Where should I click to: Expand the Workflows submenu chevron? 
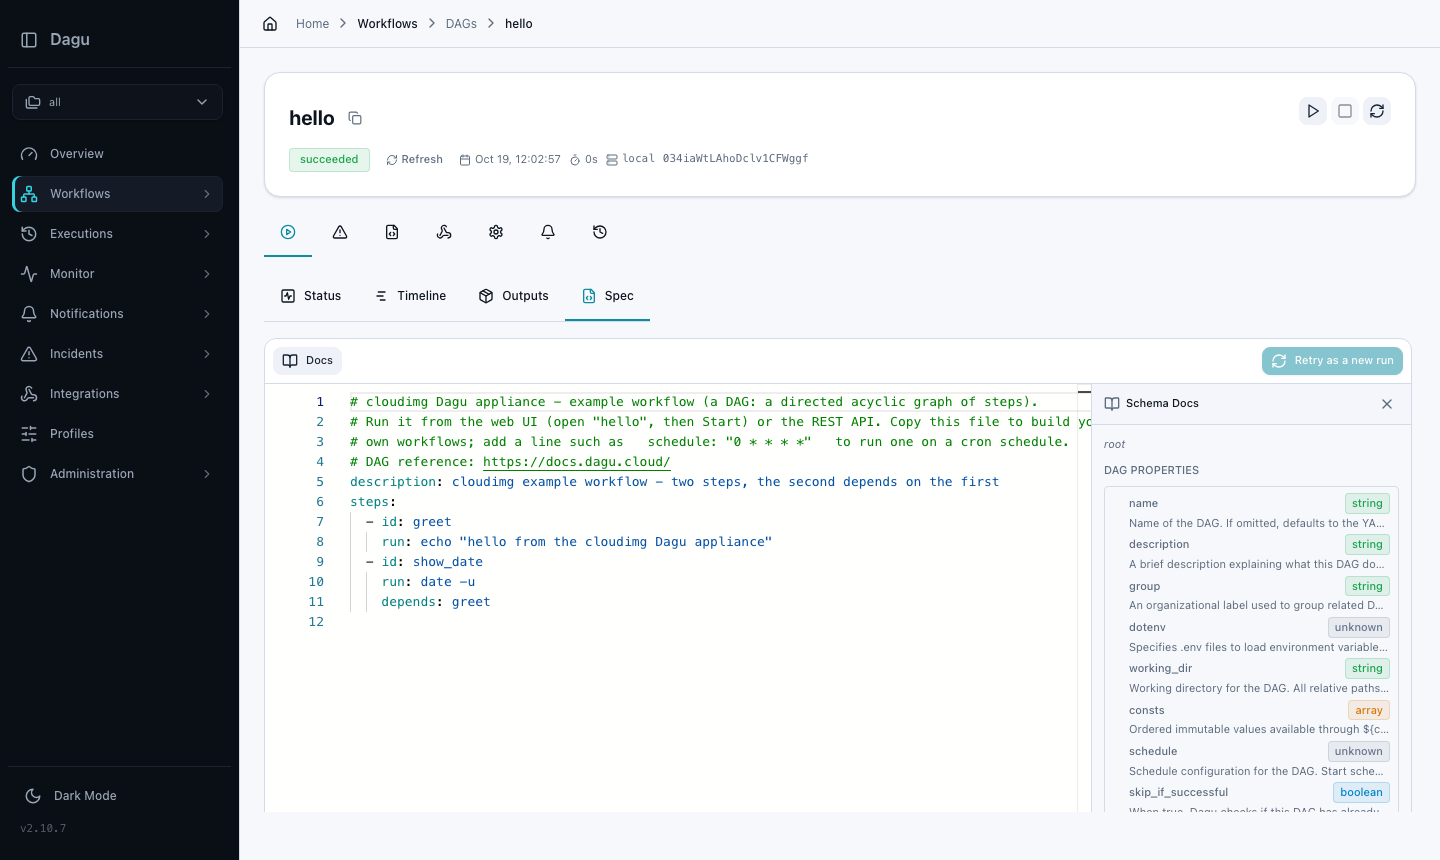pyautogui.click(x=207, y=194)
